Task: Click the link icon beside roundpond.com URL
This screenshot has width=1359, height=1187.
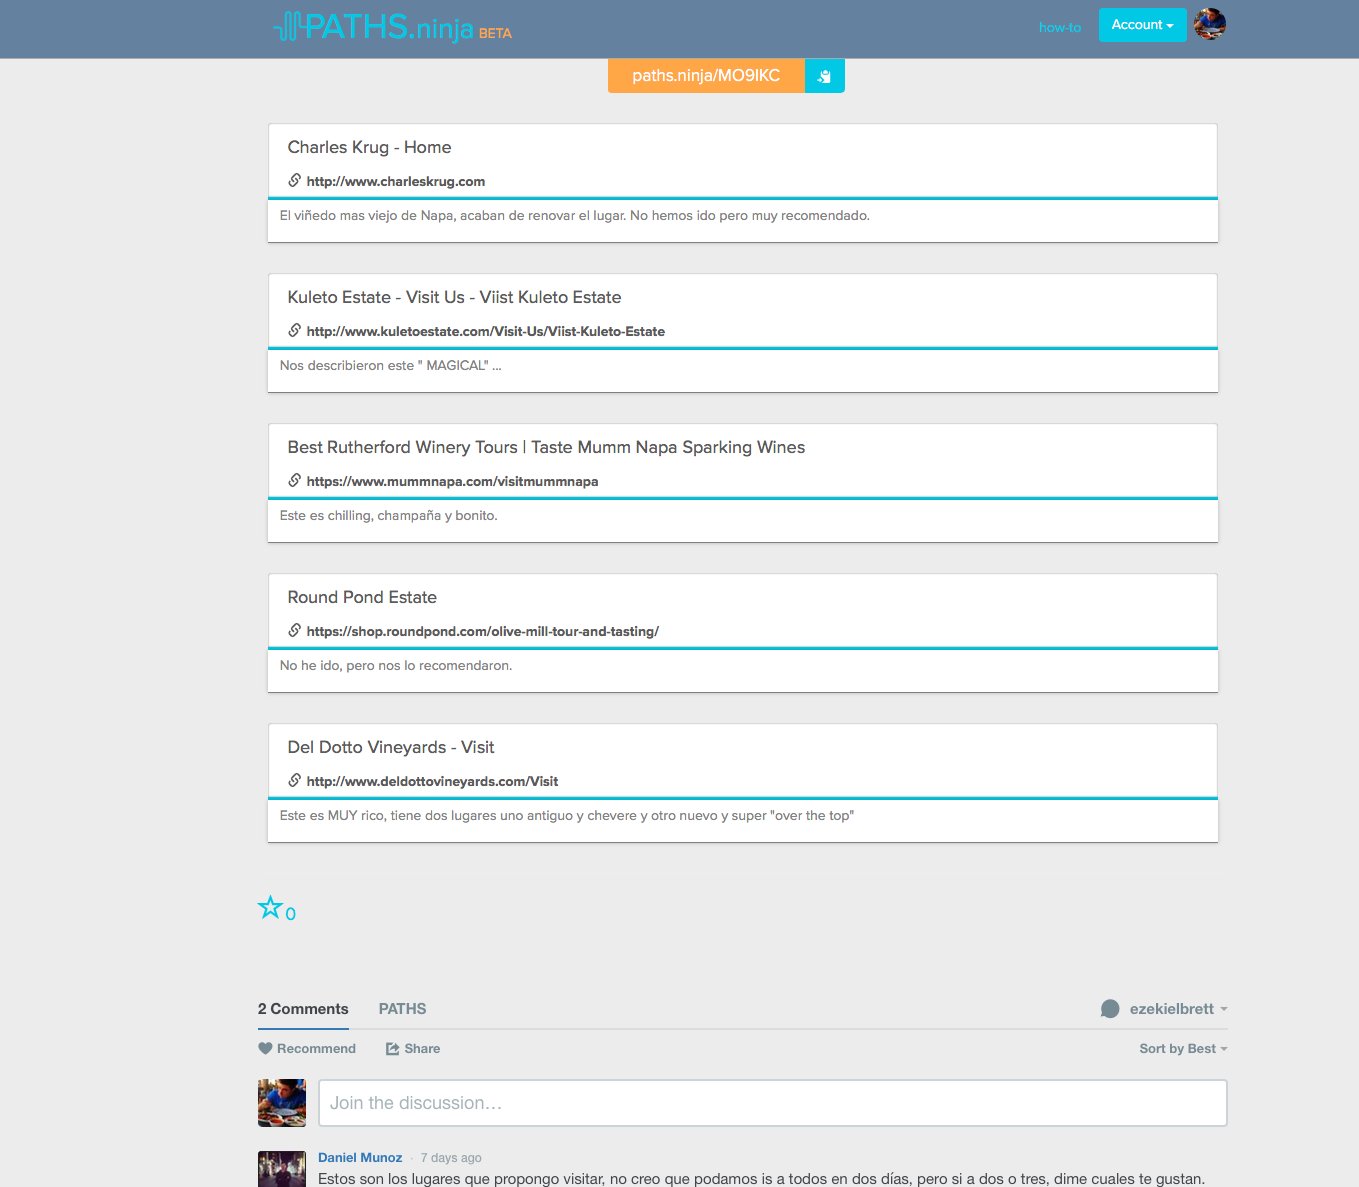Action: (x=295, y=630)
